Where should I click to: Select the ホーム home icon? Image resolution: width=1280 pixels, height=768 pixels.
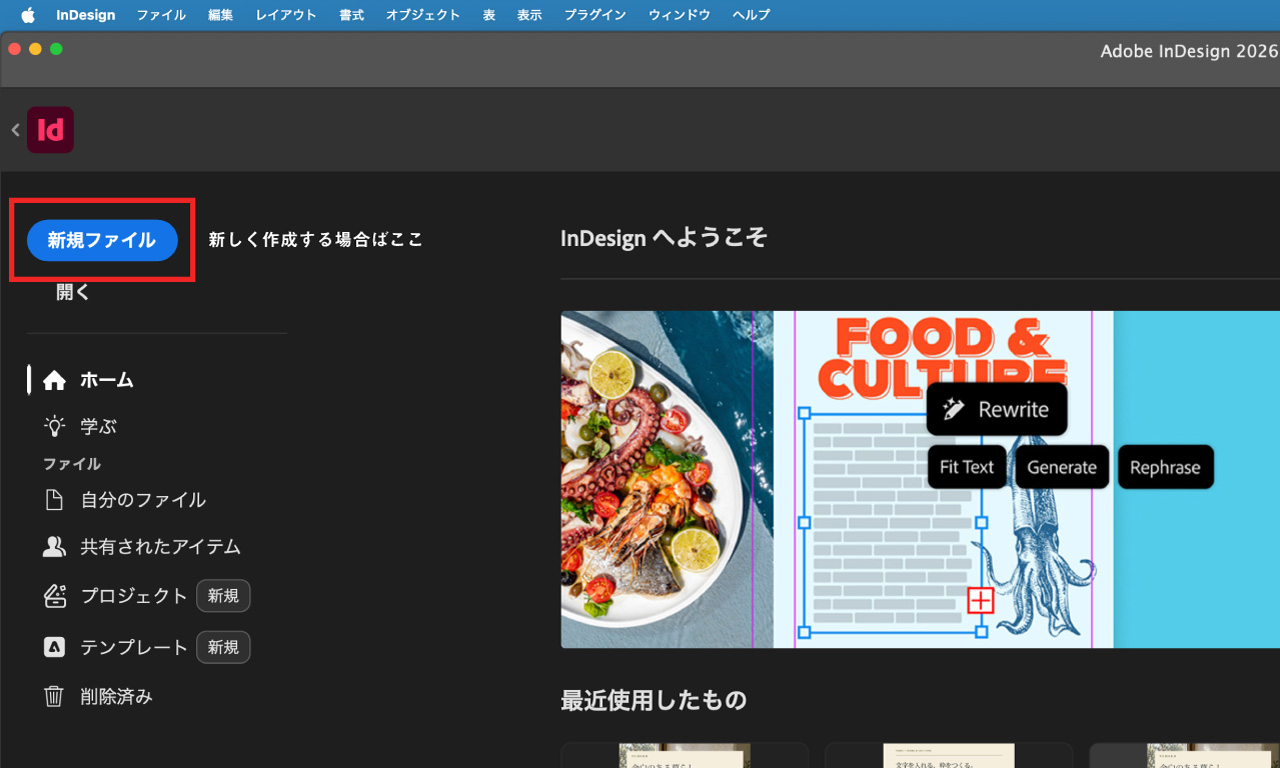(x=54, y=380)
